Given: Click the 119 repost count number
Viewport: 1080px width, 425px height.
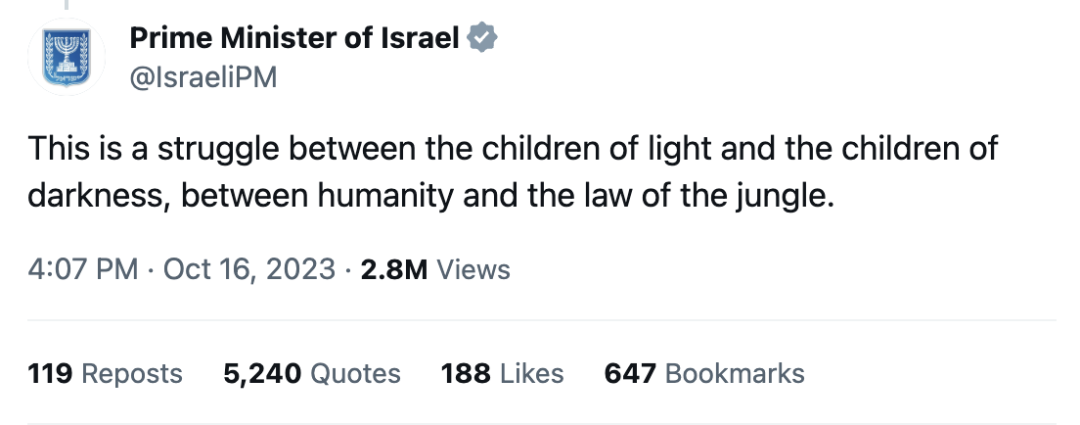Looking at the screenshot, I should point(50,374).
